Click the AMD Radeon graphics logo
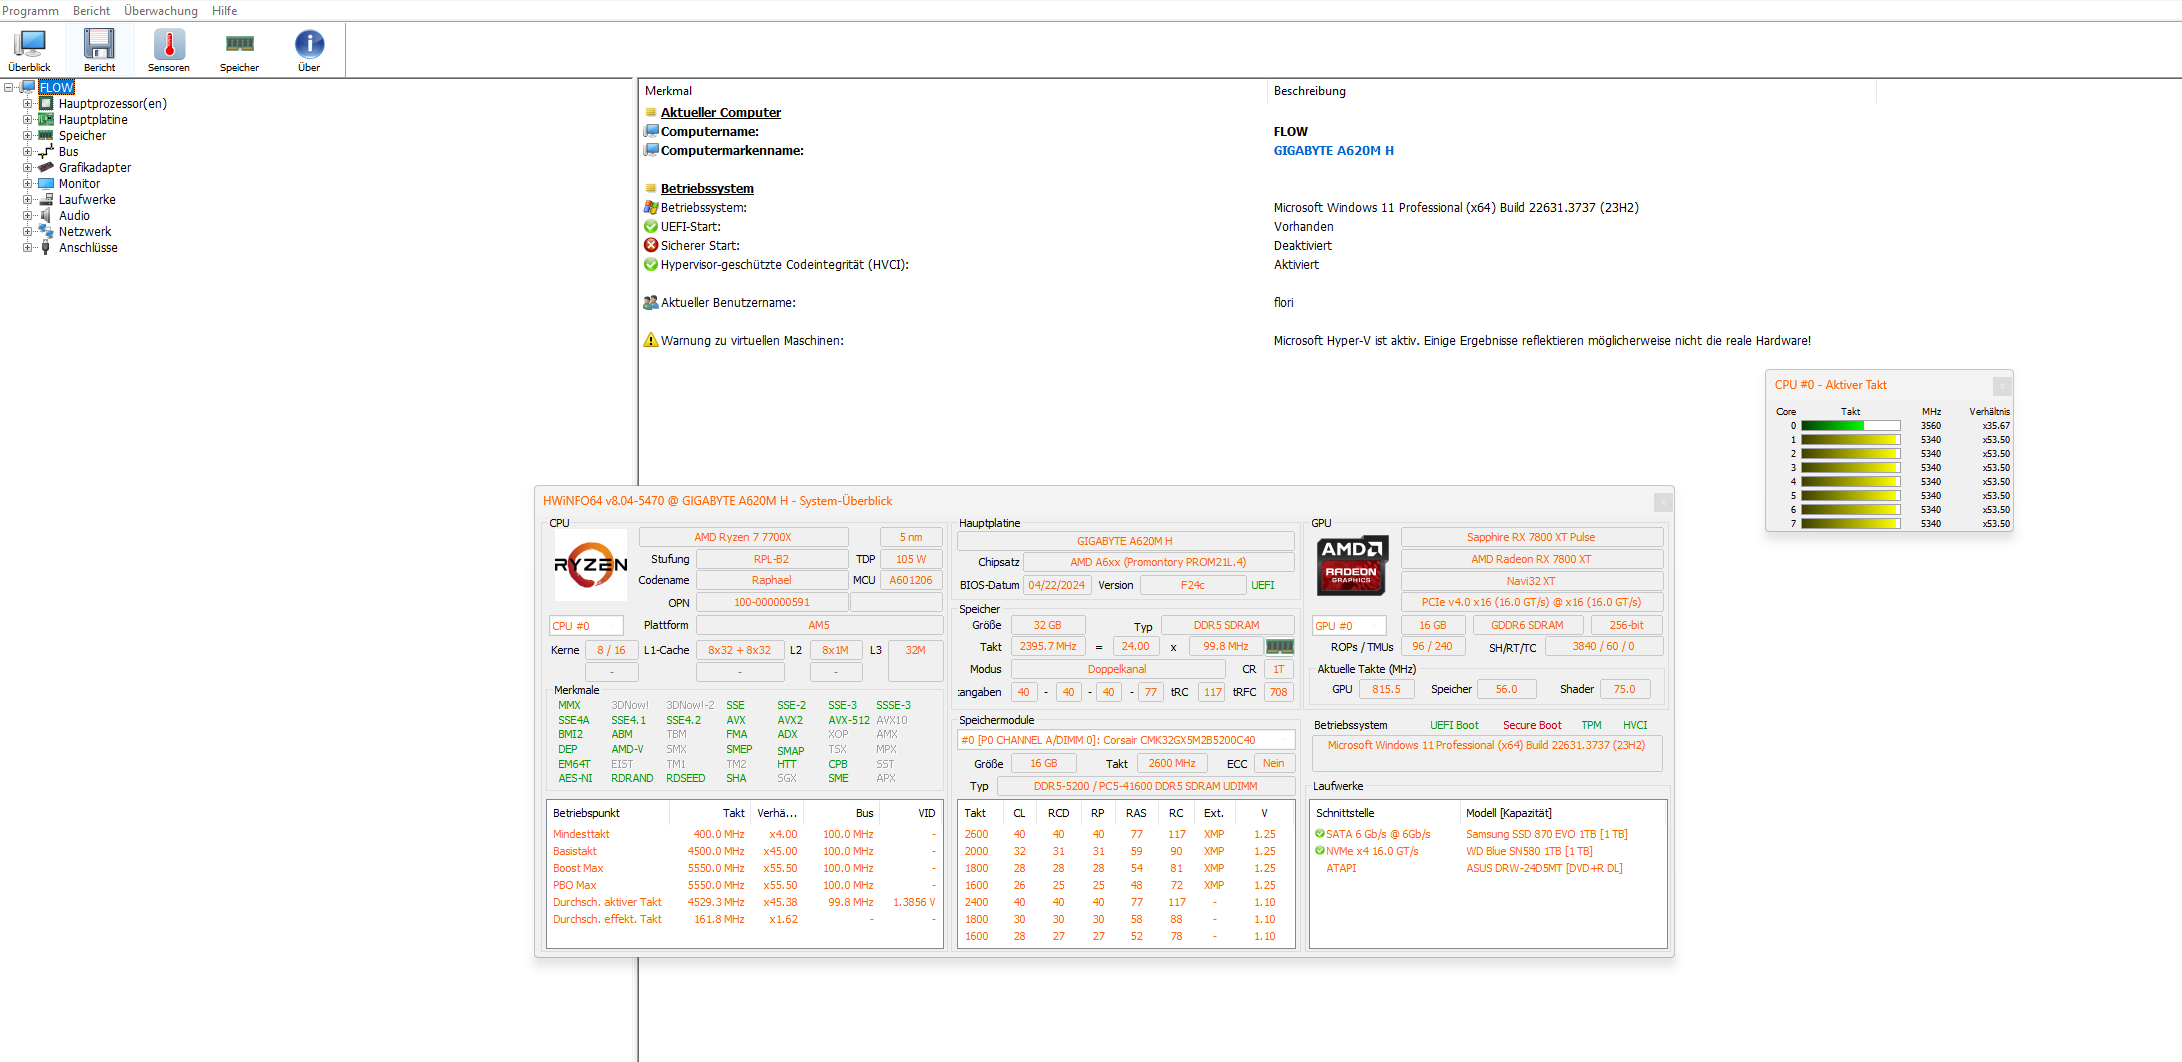Screen dimensions: 2182x1062 (x=1352, y=565)
